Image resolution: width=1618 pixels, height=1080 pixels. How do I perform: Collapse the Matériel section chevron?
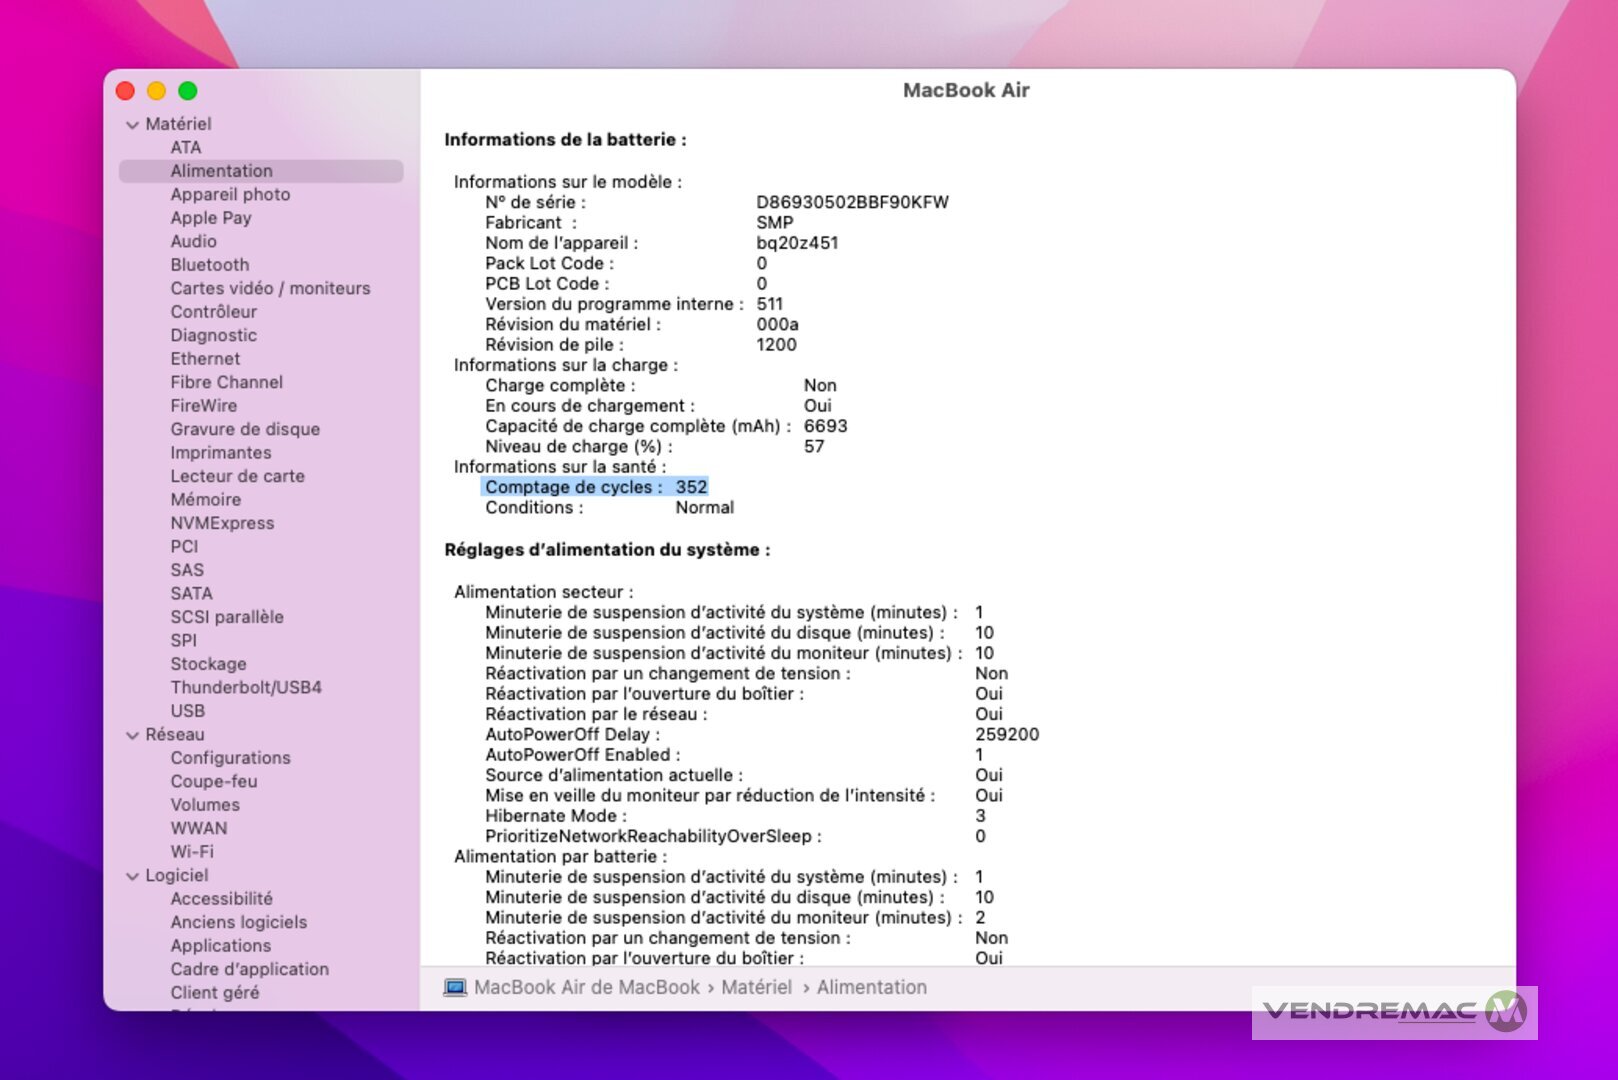point(132,125)
